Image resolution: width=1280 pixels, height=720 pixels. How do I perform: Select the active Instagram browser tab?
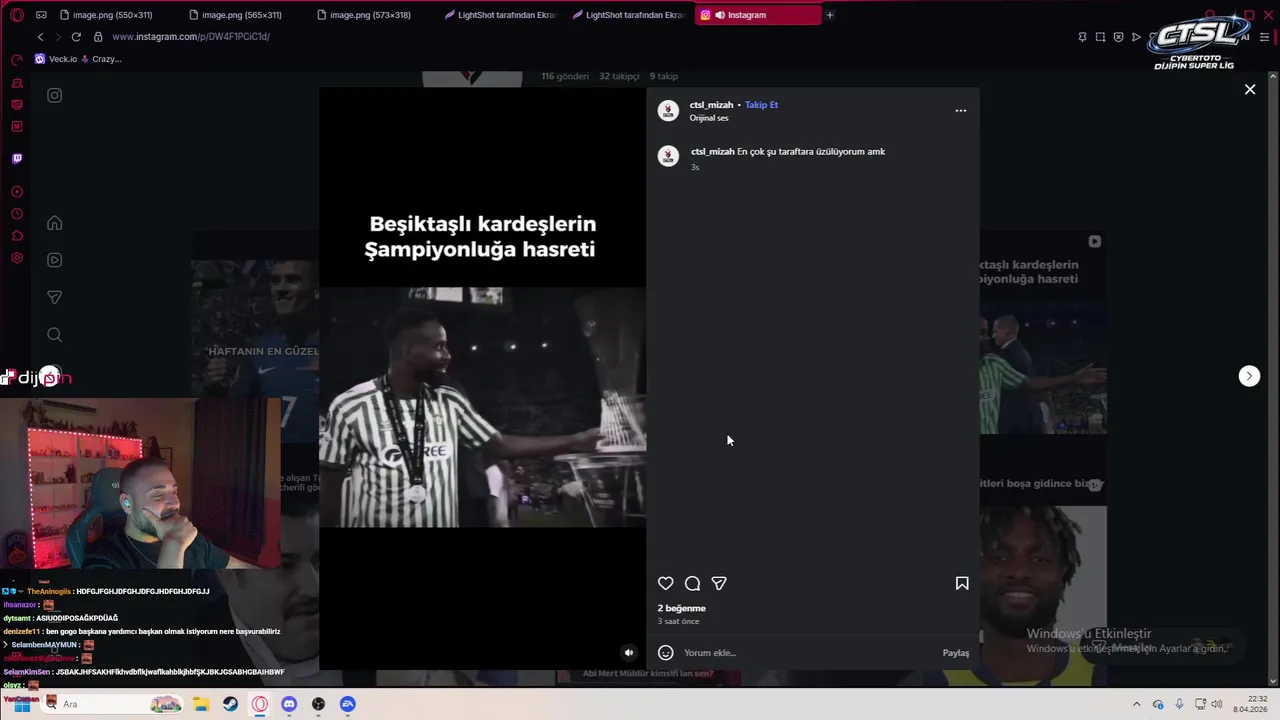pyautogui.click(x=757, y=15)
